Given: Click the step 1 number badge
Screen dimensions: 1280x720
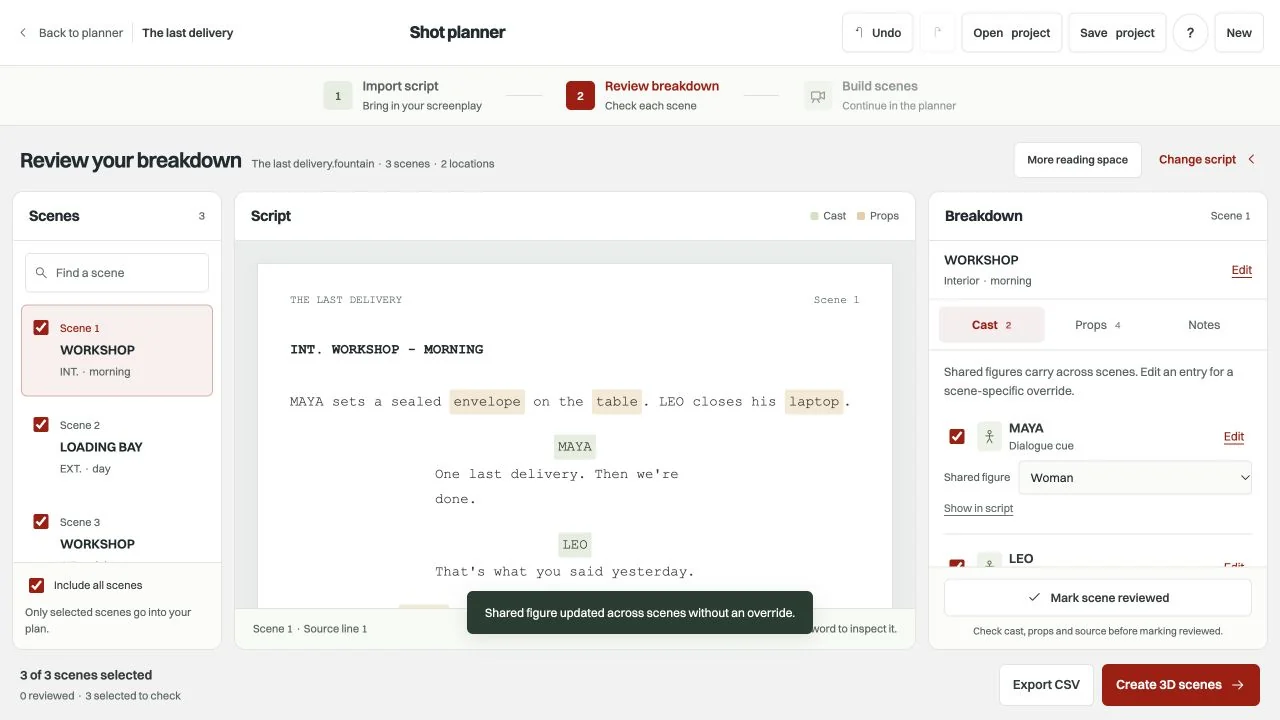Looking at the screenshot, I should (338, 96).
